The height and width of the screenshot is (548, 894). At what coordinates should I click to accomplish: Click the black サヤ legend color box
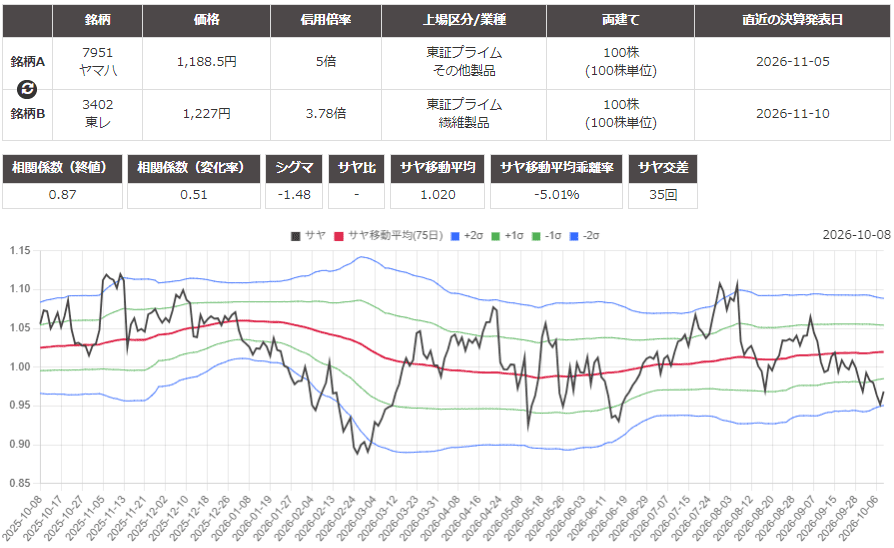(295, 236)
